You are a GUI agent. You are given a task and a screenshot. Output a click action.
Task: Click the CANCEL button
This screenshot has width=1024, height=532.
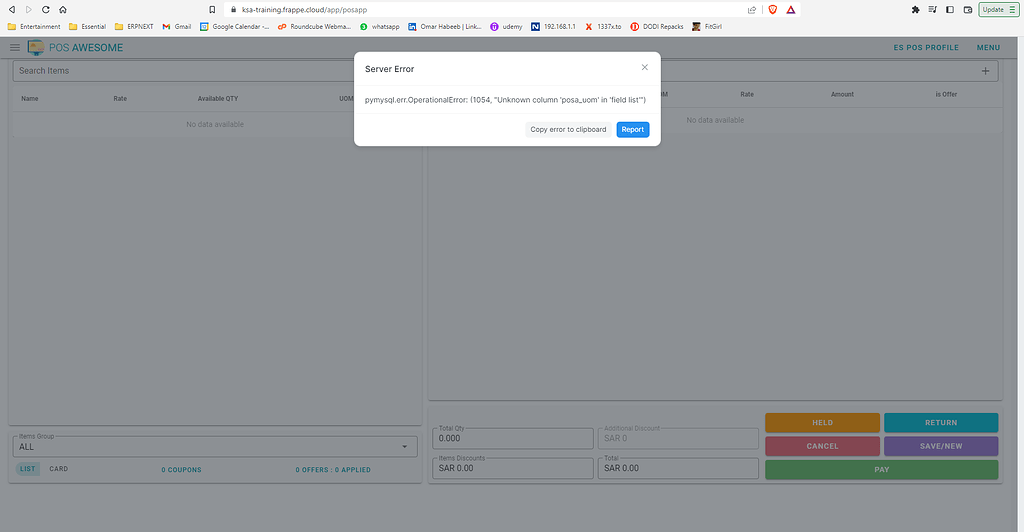click(822, 446)
